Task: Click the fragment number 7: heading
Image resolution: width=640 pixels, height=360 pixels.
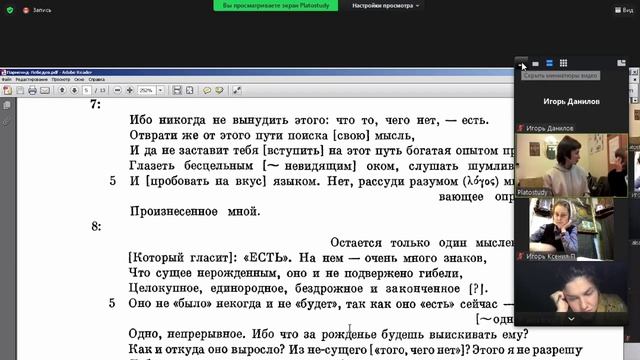Action: coord(96,104)
